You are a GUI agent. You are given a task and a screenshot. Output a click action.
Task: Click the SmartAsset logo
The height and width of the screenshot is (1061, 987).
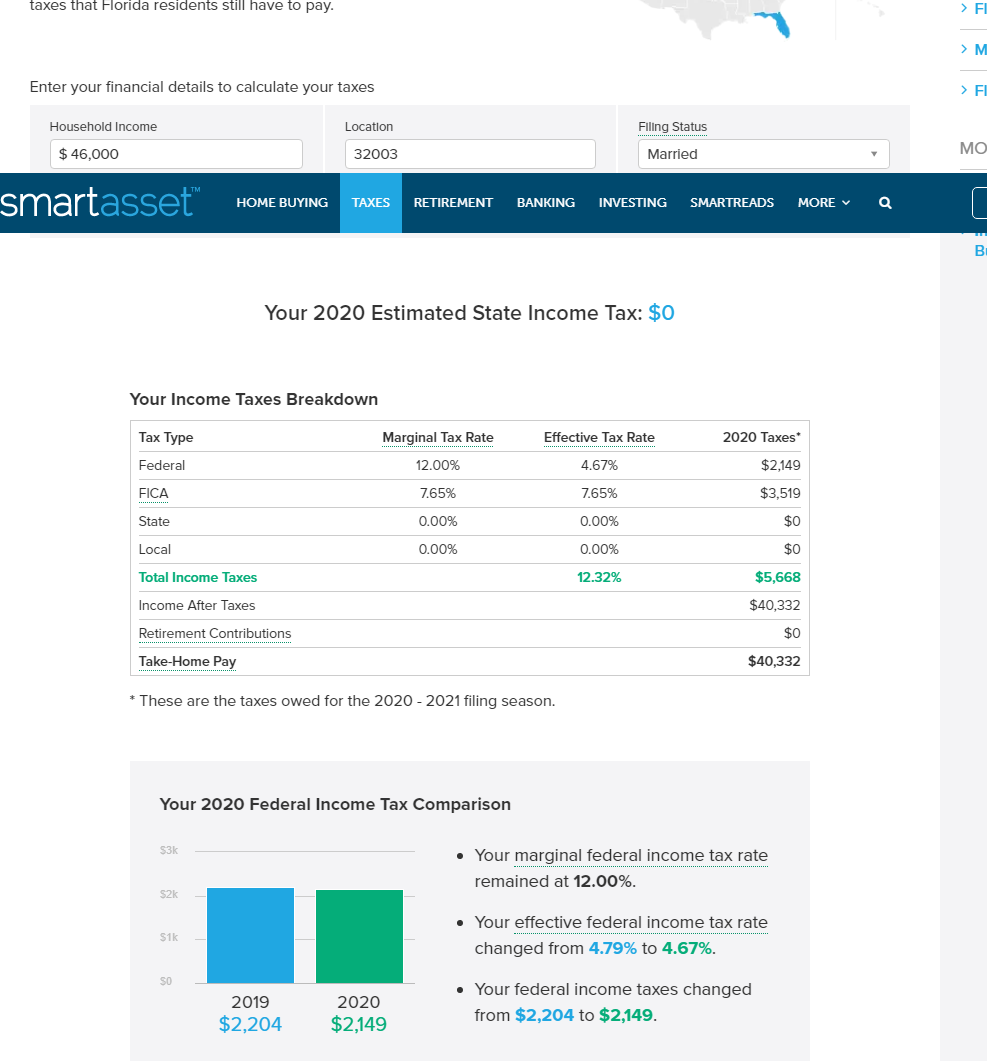(x=99, y=202)
